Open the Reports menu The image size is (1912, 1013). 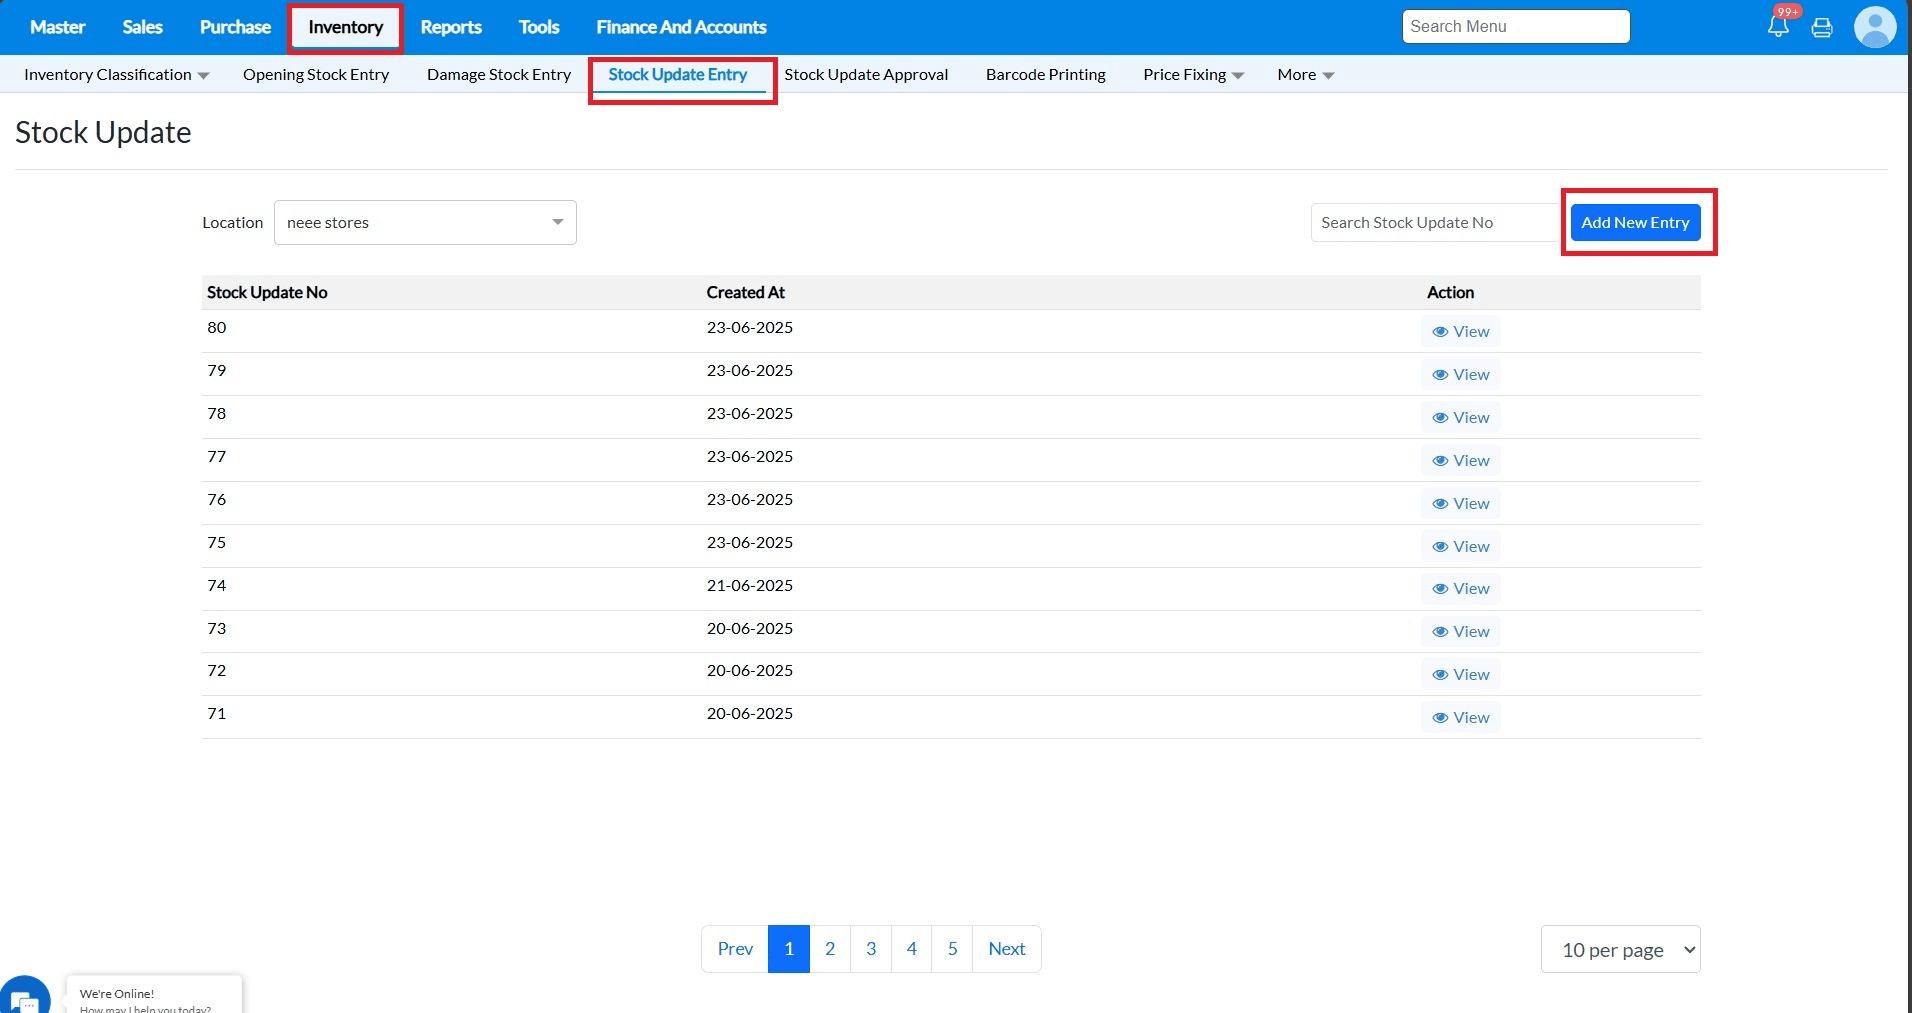coord(451,27)
